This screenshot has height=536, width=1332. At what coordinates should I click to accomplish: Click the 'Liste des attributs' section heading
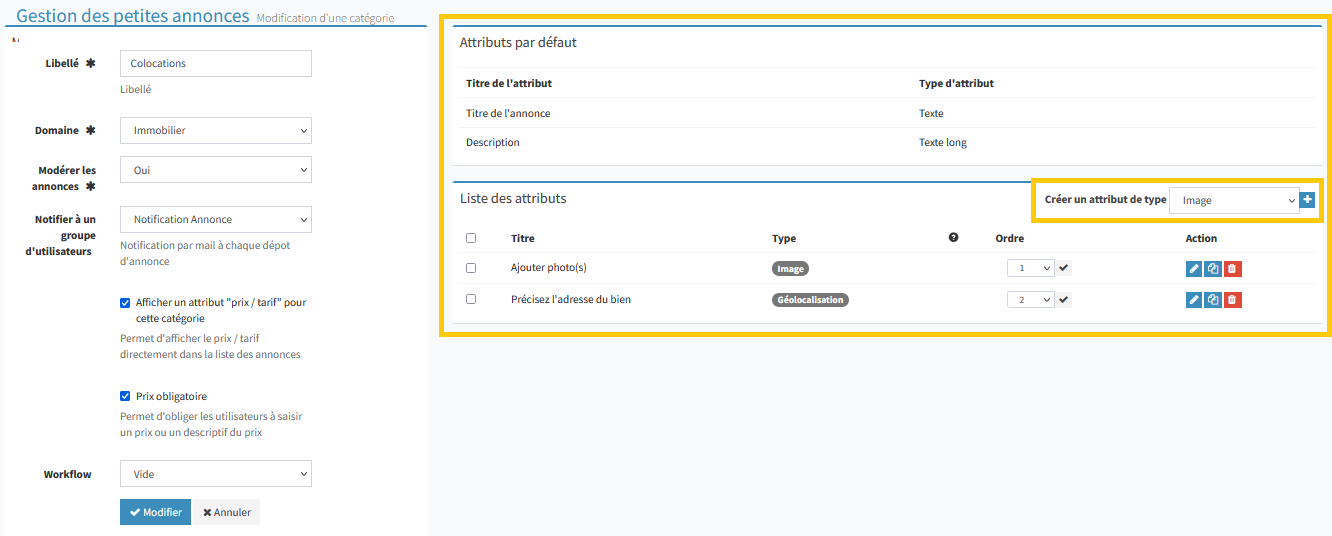tap(513, 198)
